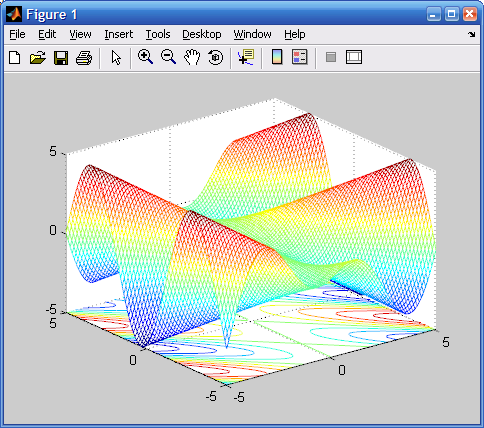The width and height of the screenshot is (484, 428).
Task: Select the Pan hand tool
Action: (x=192, y=57)
